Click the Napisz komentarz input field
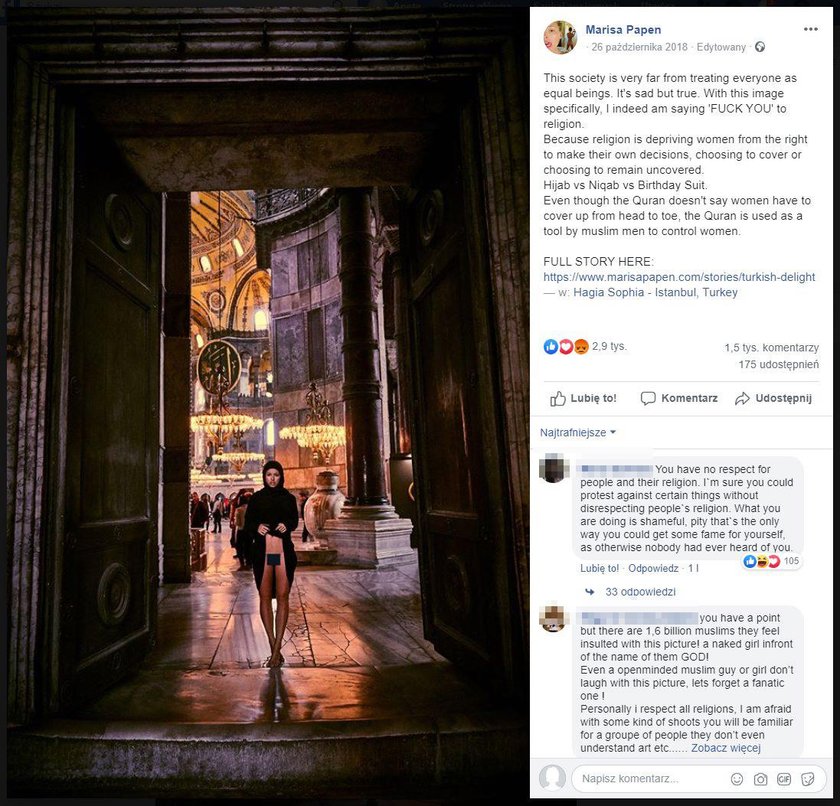The height and width of the screenshot is (806, 840). click(x=649, y=779)
